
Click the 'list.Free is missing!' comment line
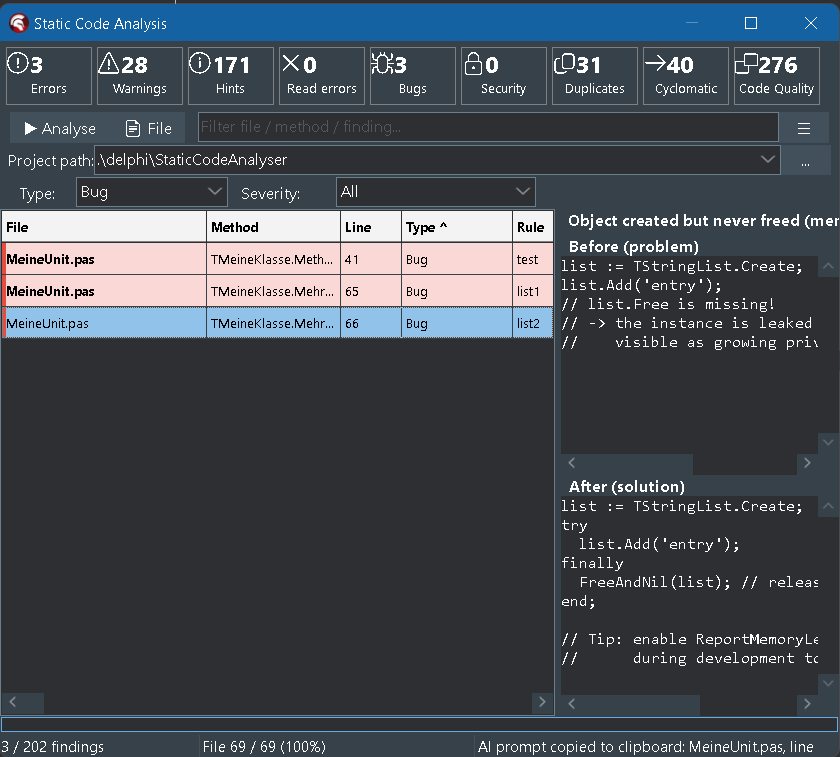tap(668, 304)
